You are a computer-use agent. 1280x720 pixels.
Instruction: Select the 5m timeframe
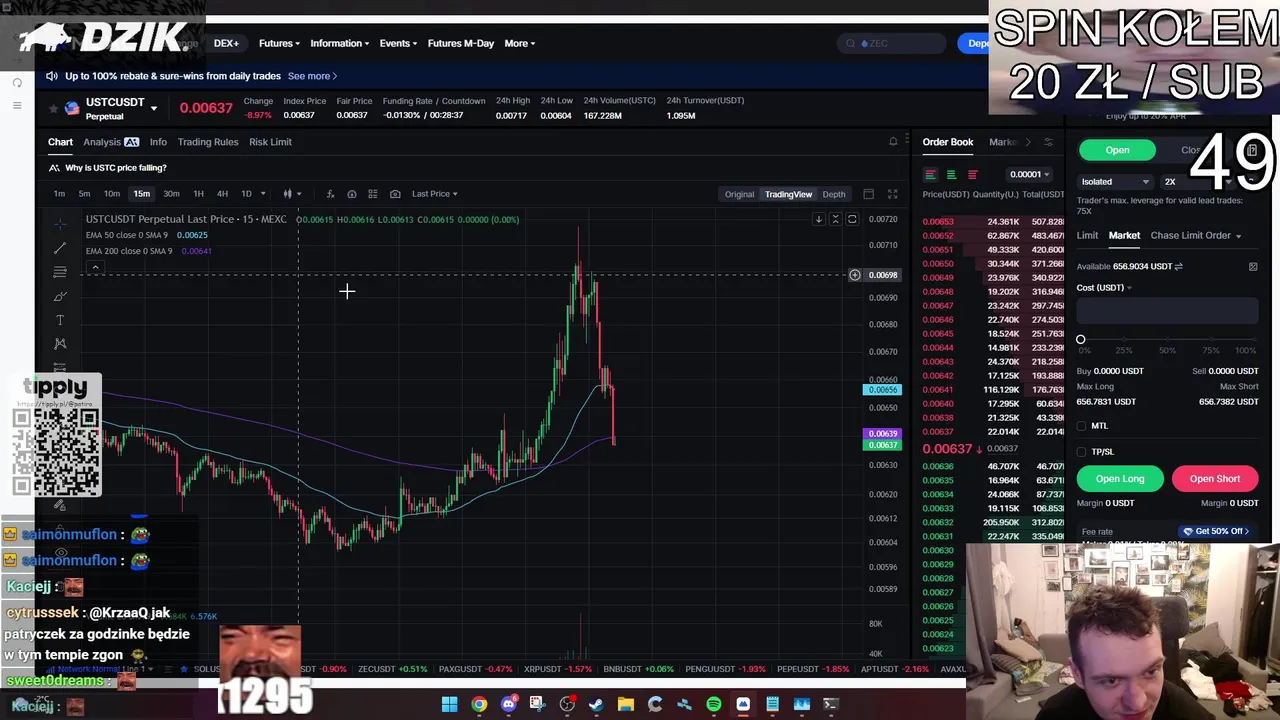tap(84, 194)
